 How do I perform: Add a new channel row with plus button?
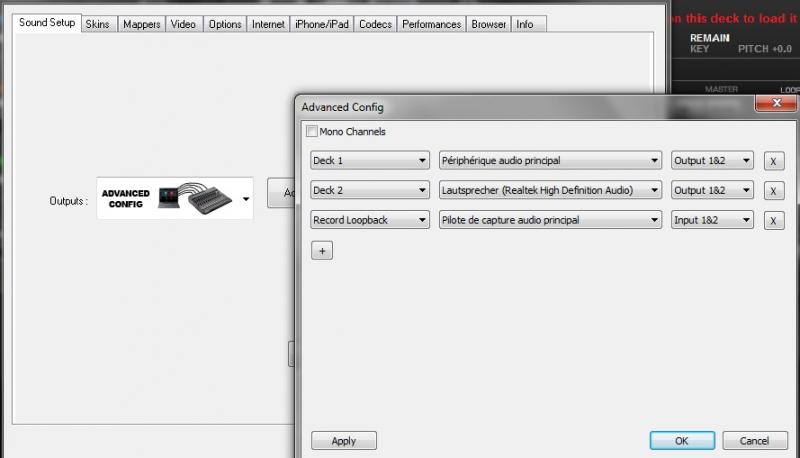tap(321, 251)
